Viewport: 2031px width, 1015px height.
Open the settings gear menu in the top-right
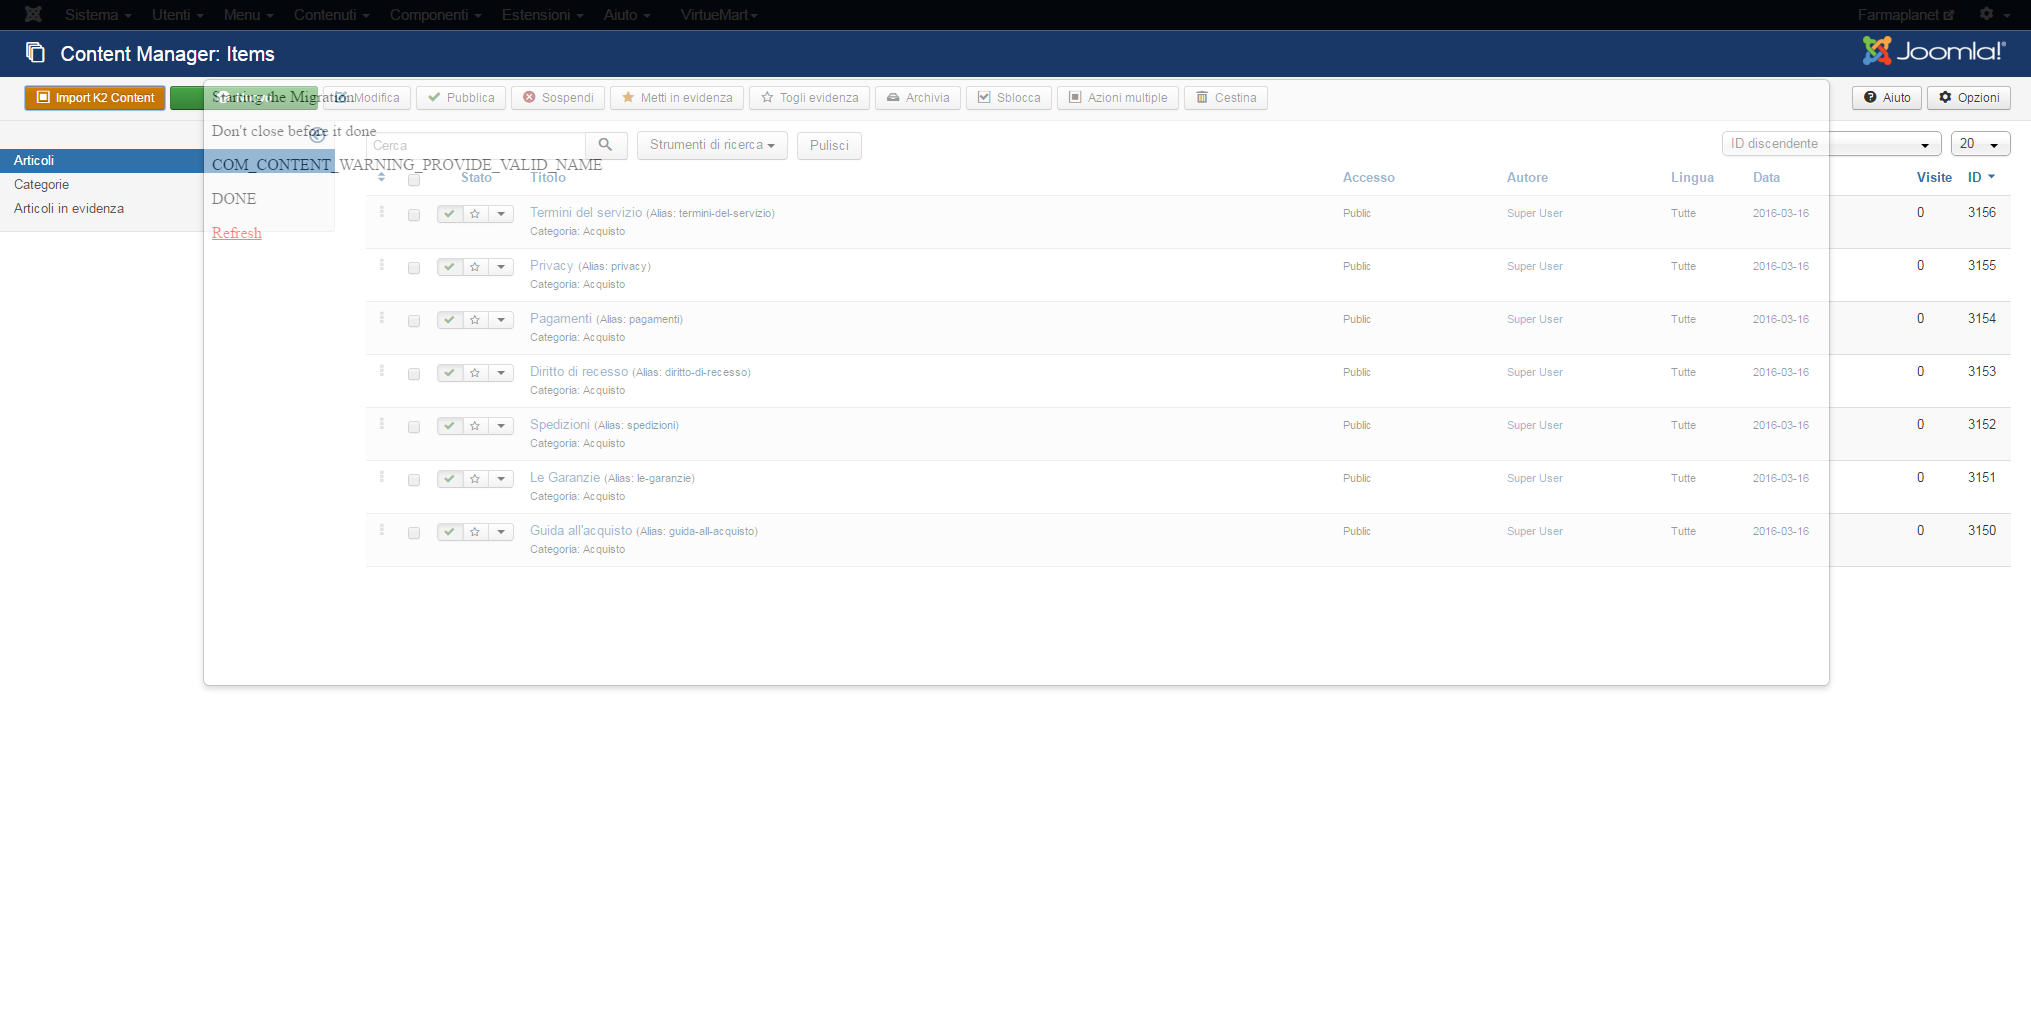coord(1994,14)
